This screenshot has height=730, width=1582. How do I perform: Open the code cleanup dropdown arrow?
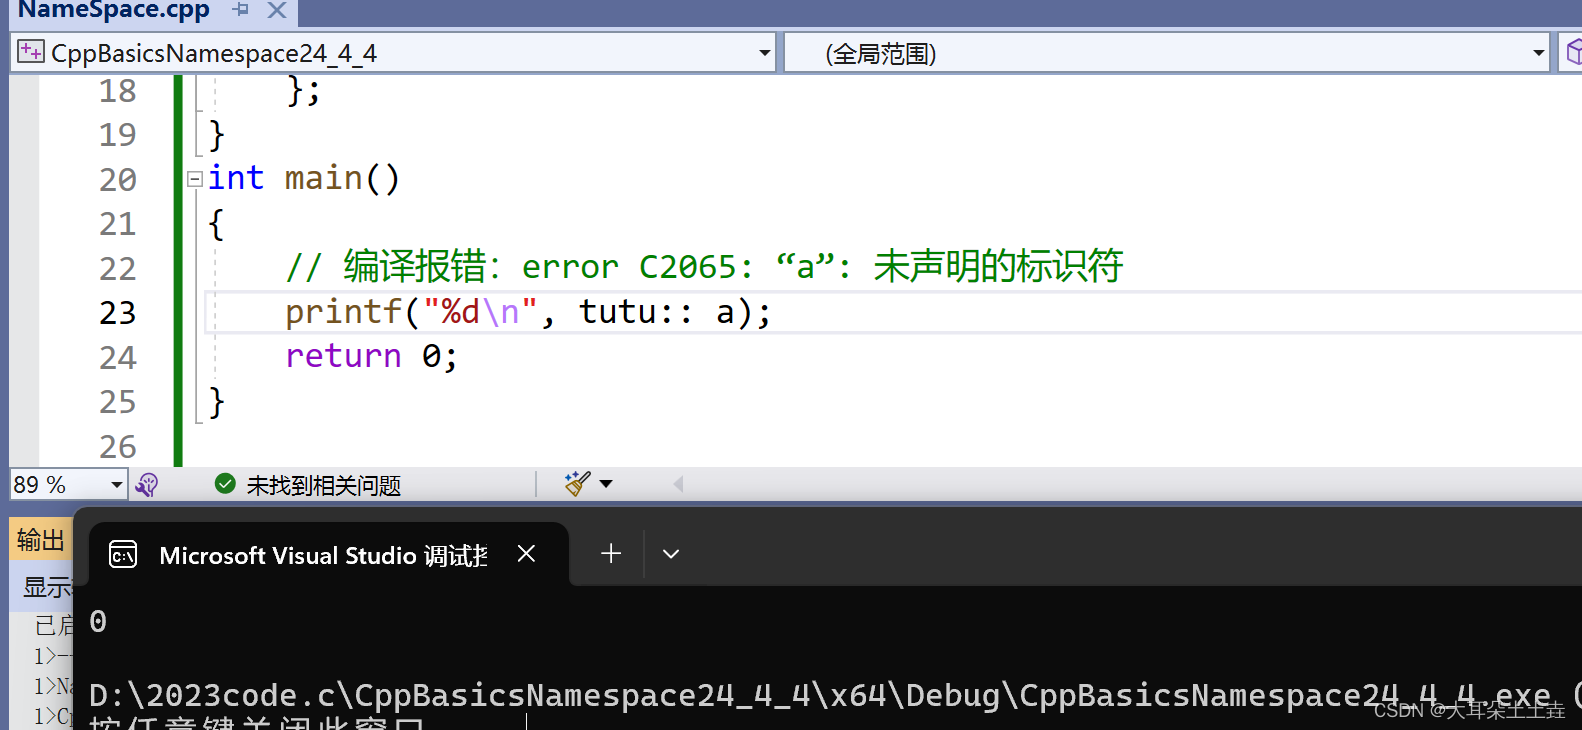[606, 484]
